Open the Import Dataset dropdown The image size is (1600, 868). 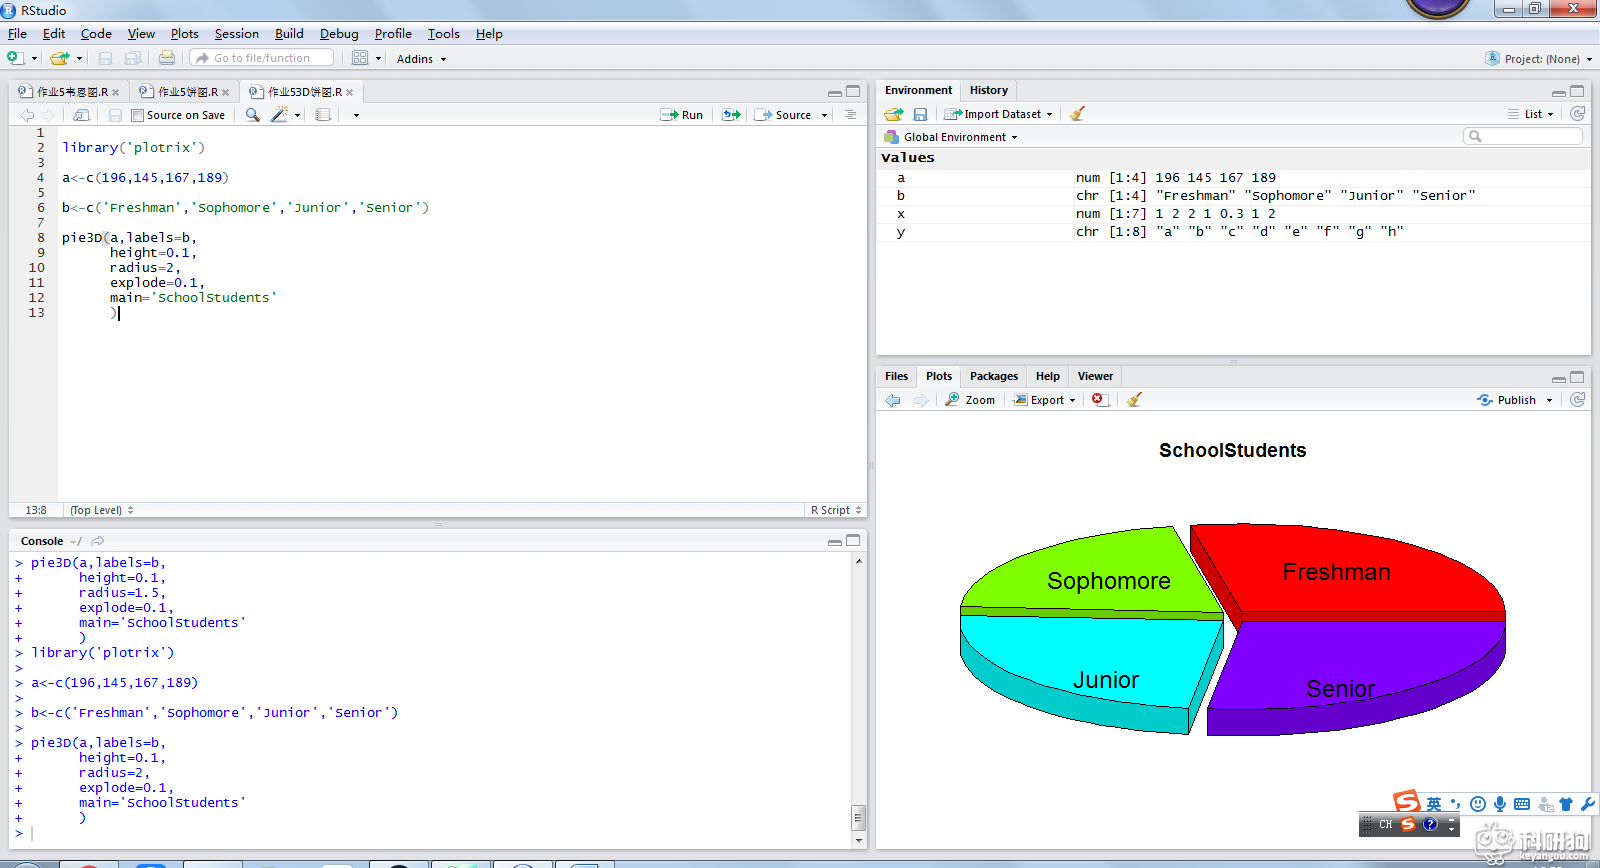point(998,114)
